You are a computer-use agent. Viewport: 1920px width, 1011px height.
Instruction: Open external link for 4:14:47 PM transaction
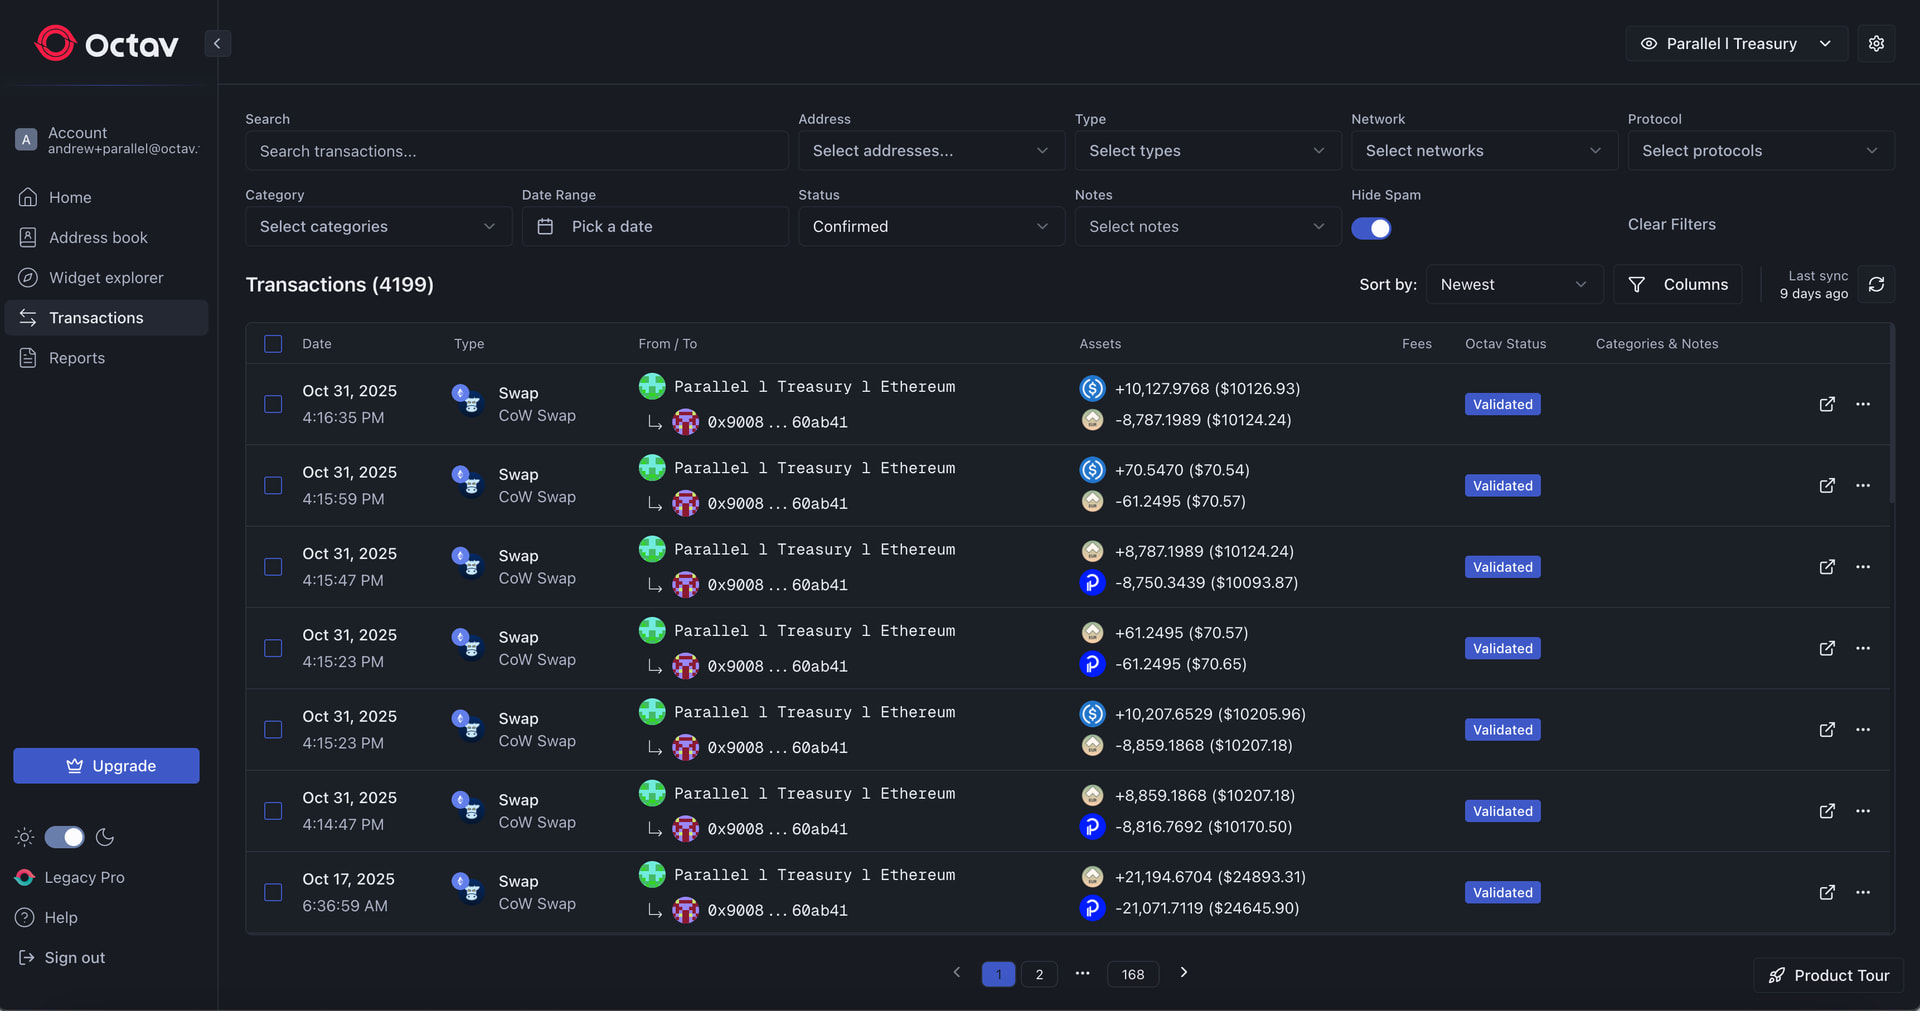1827,811
